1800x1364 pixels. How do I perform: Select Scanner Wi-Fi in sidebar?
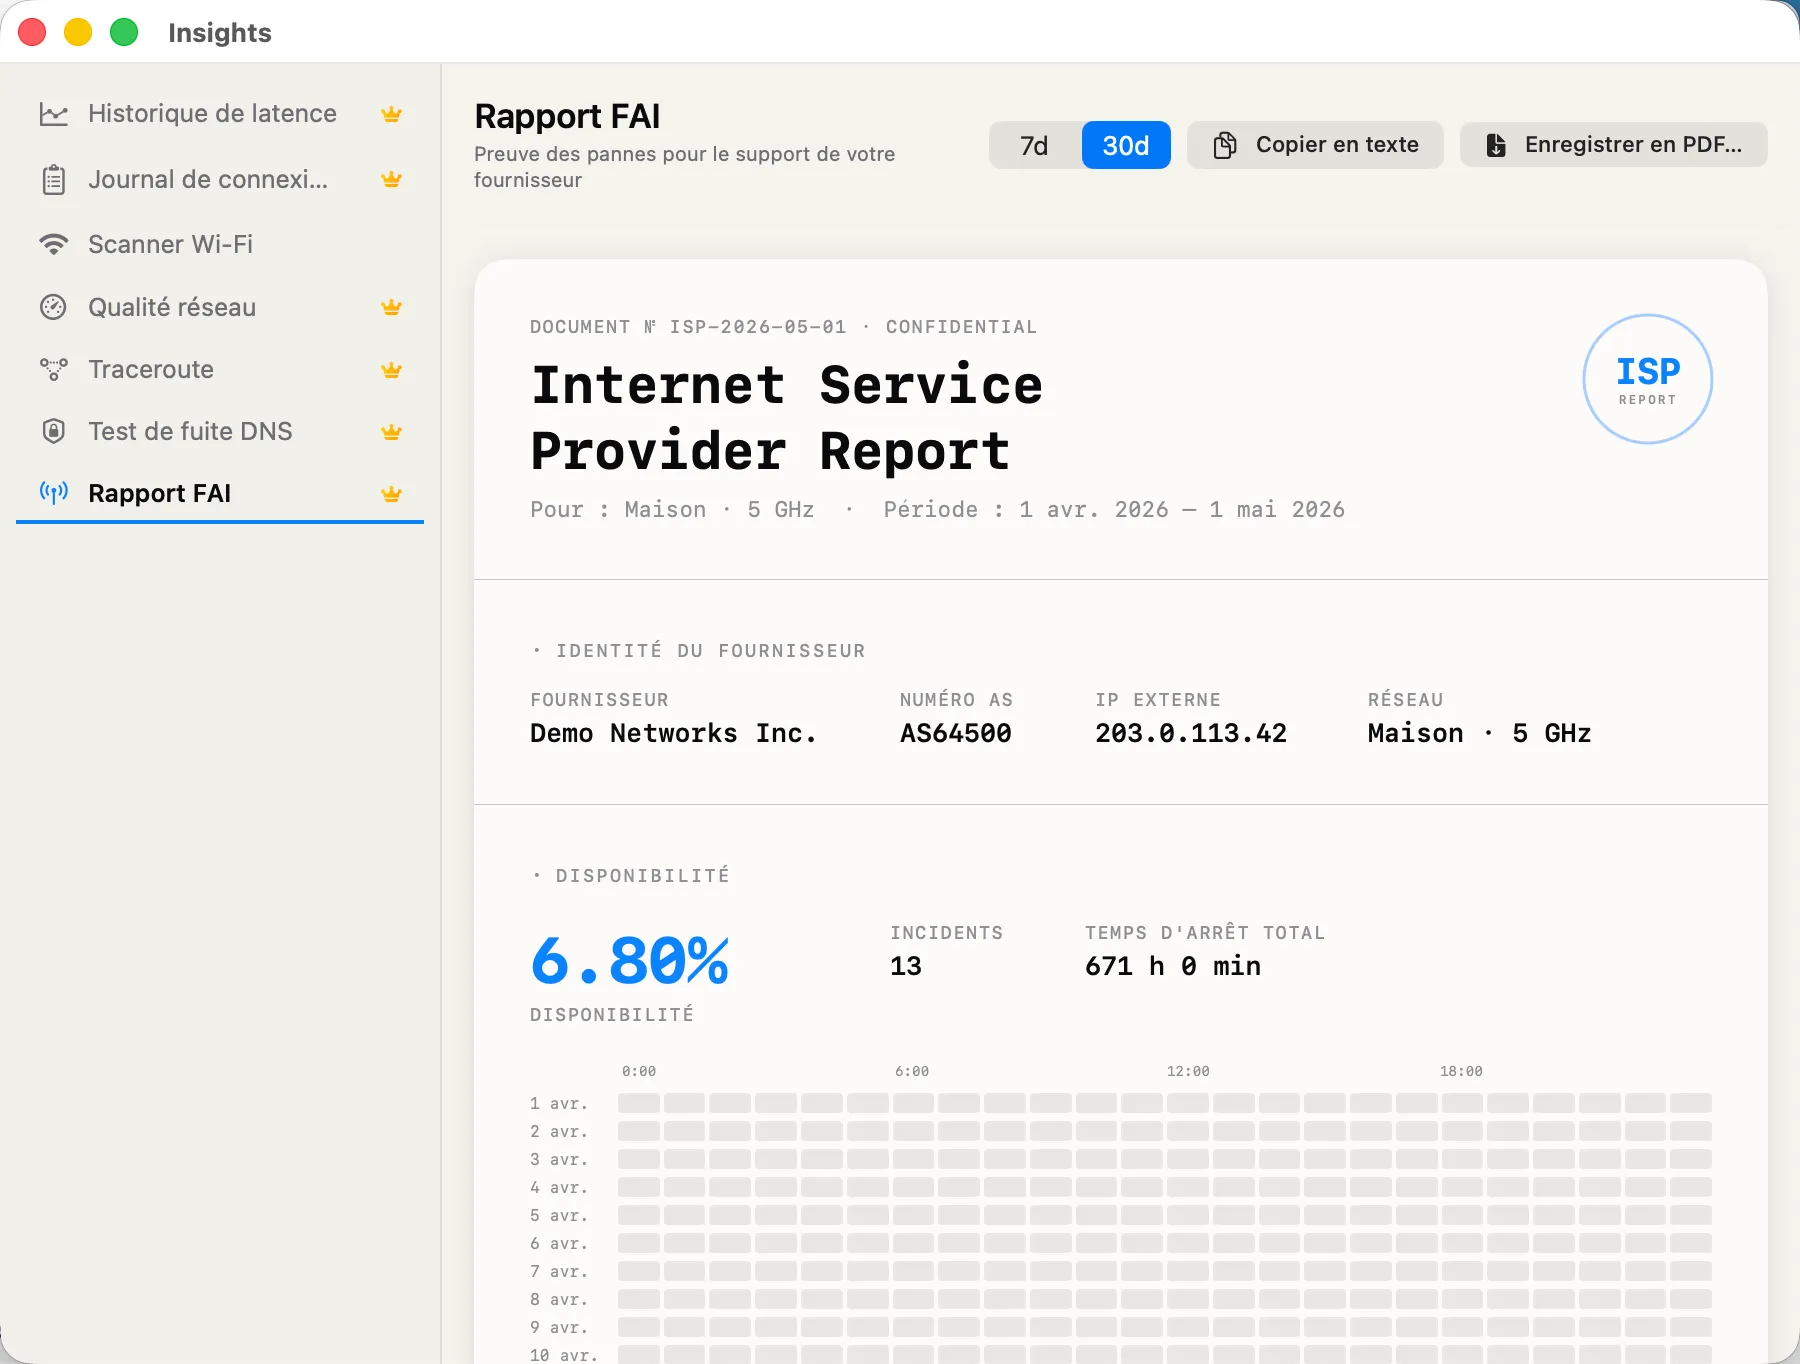[220, 244]
